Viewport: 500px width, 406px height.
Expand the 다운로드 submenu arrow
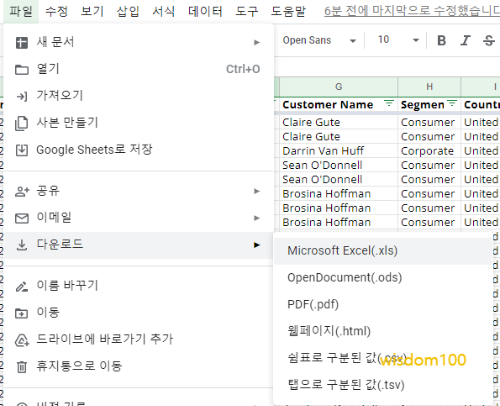(257, 245)
